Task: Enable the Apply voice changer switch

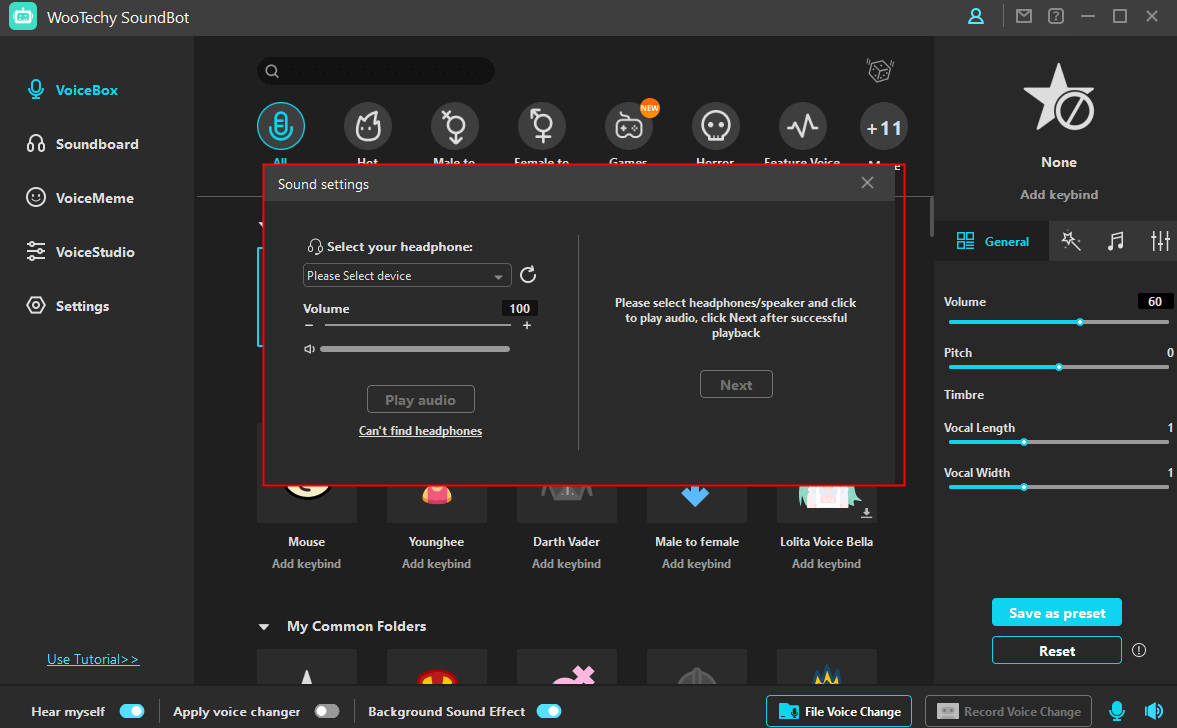Action: pyautogui.click(x=327, y=711)
